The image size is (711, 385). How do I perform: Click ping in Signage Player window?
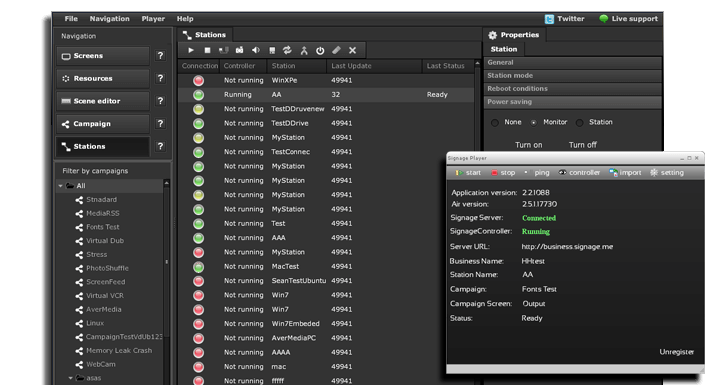point(537,173)
